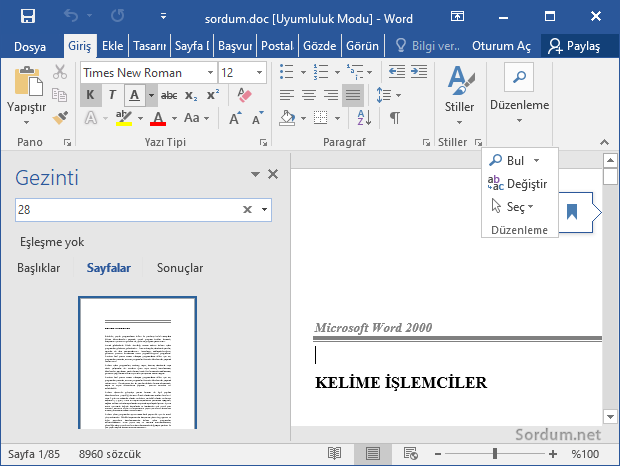
Task: Center the text
Action: pyautogui.click(x=309, y=95)
